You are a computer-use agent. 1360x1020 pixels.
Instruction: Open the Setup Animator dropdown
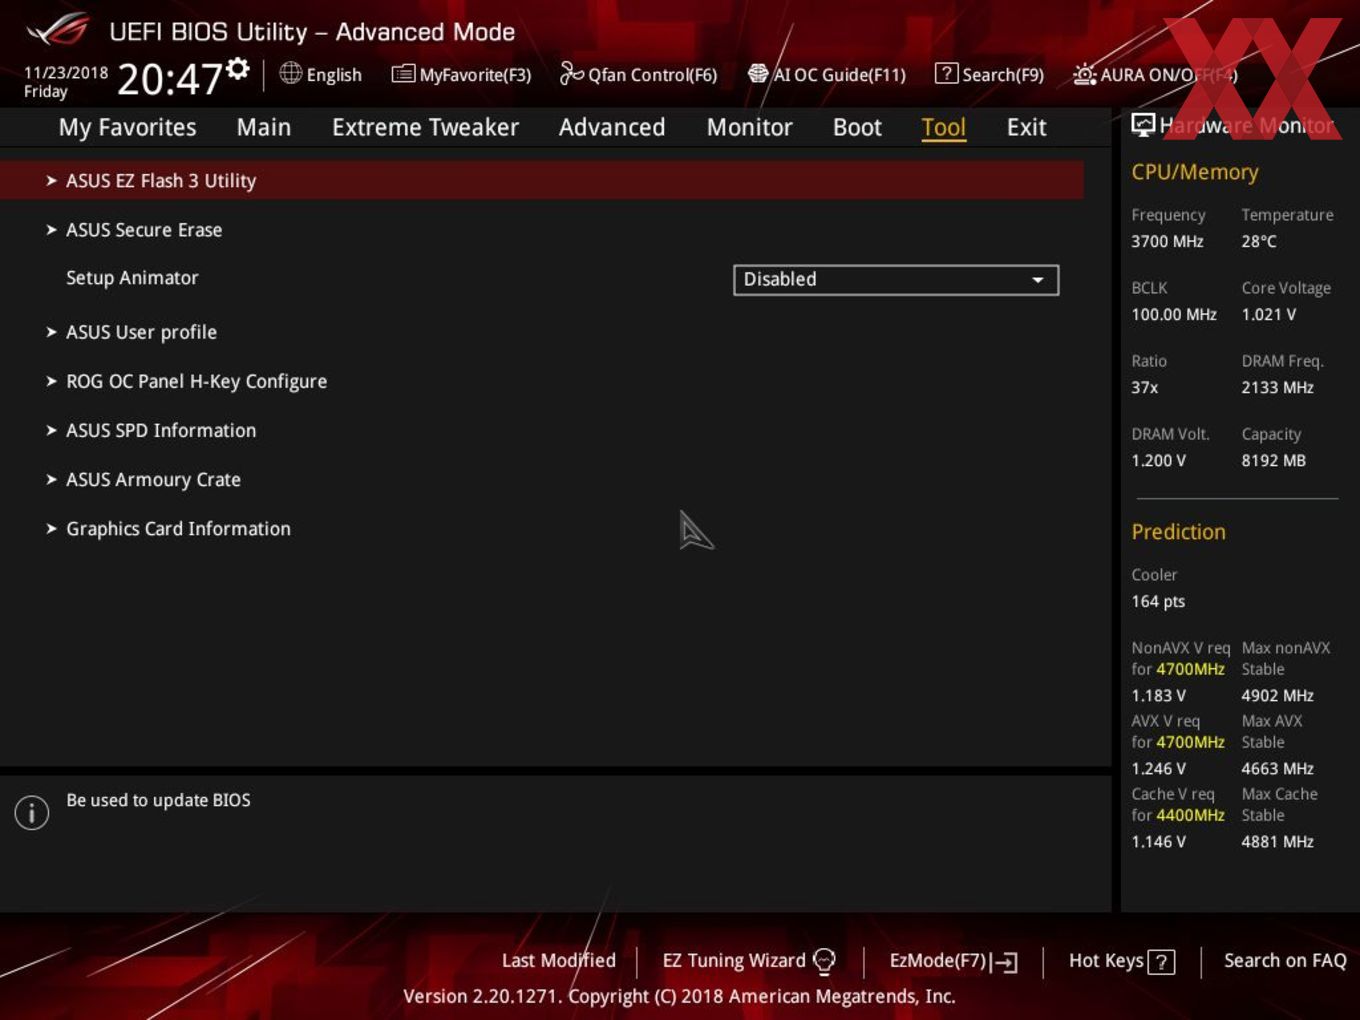click(x=896, y=280)
